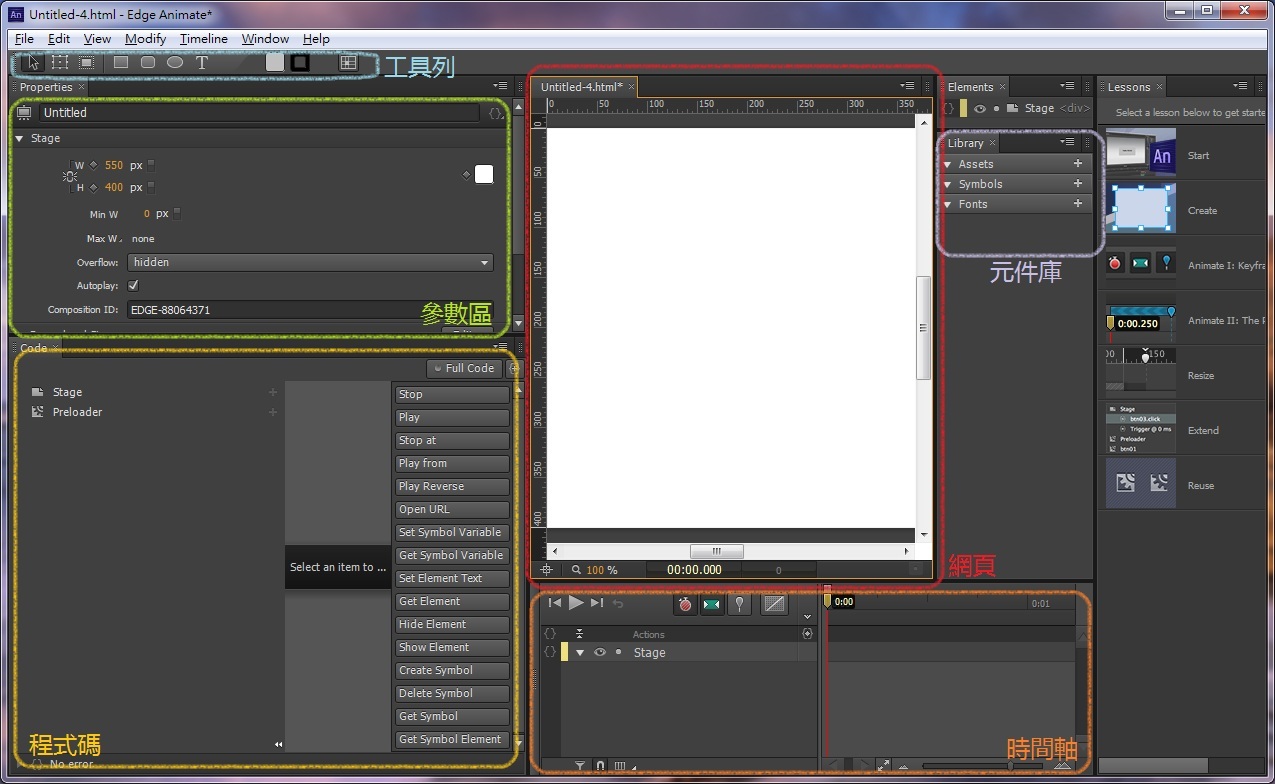Select the Rounded Rectangle tool
This screenshot has height=784, width=1275.
148,62
